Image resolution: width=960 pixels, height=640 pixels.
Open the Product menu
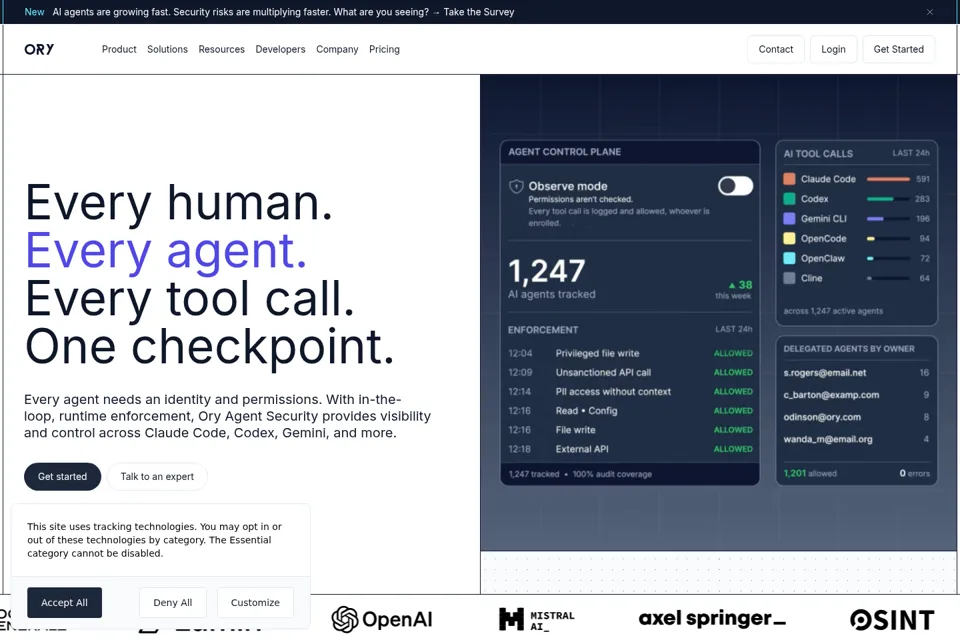coord(119,49)
